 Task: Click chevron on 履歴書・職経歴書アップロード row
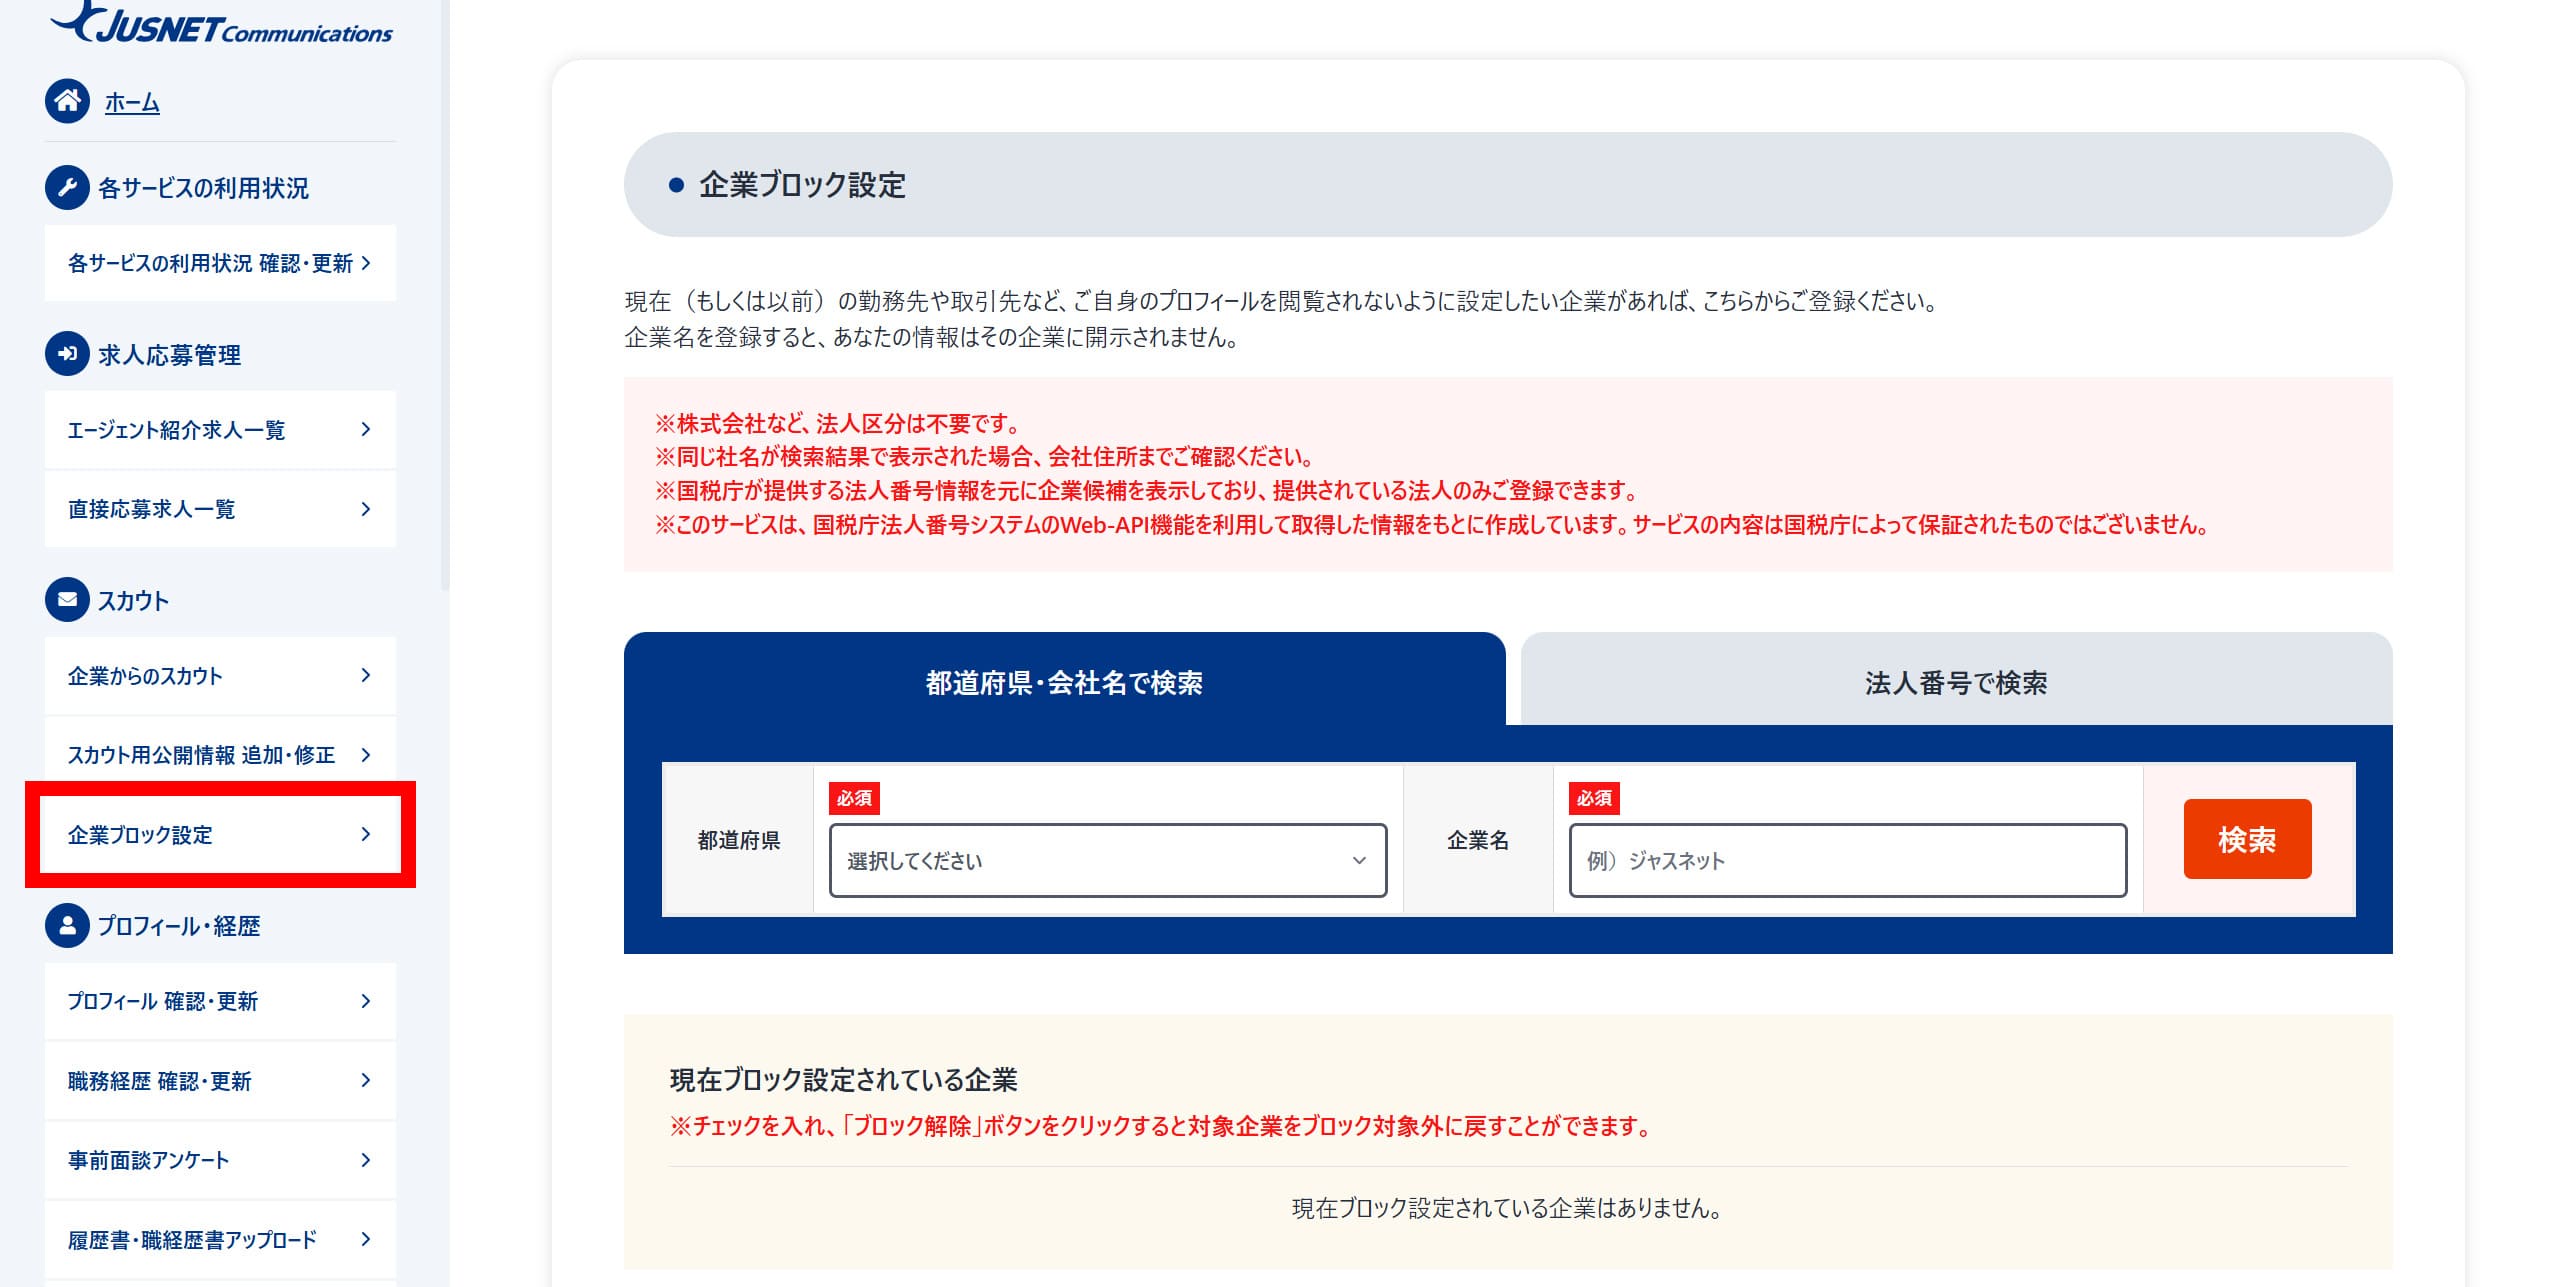pos(366,1240)
